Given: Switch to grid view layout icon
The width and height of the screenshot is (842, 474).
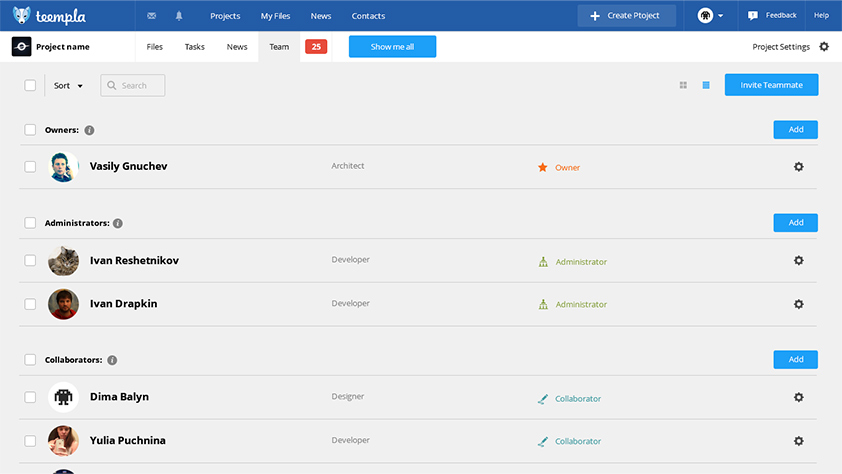Looking at the screenshot, I should (683, 85).
